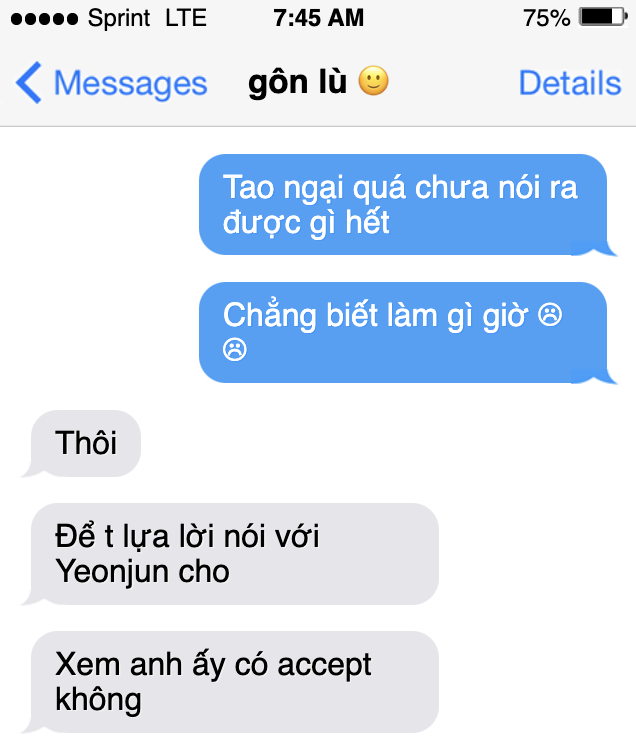
Task: Tap the word Yeonjun in message
Action: 112,572
